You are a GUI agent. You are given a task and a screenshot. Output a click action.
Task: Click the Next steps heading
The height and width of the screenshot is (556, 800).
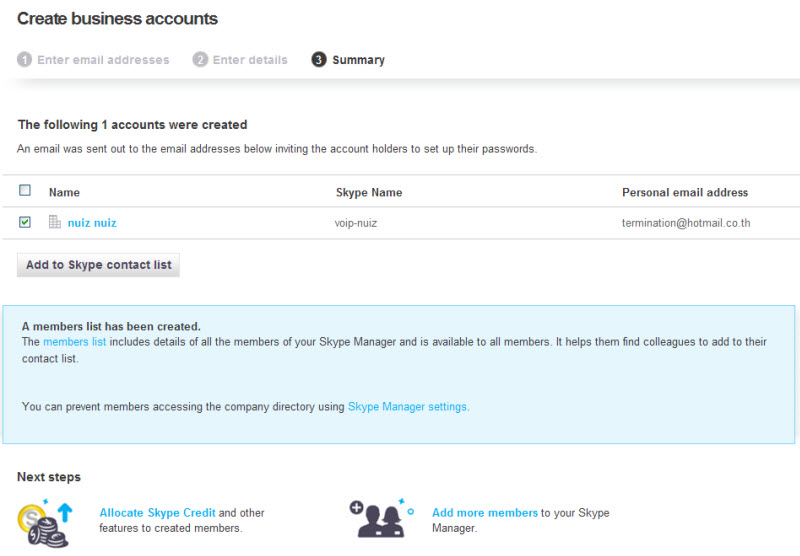pos(49,477)
